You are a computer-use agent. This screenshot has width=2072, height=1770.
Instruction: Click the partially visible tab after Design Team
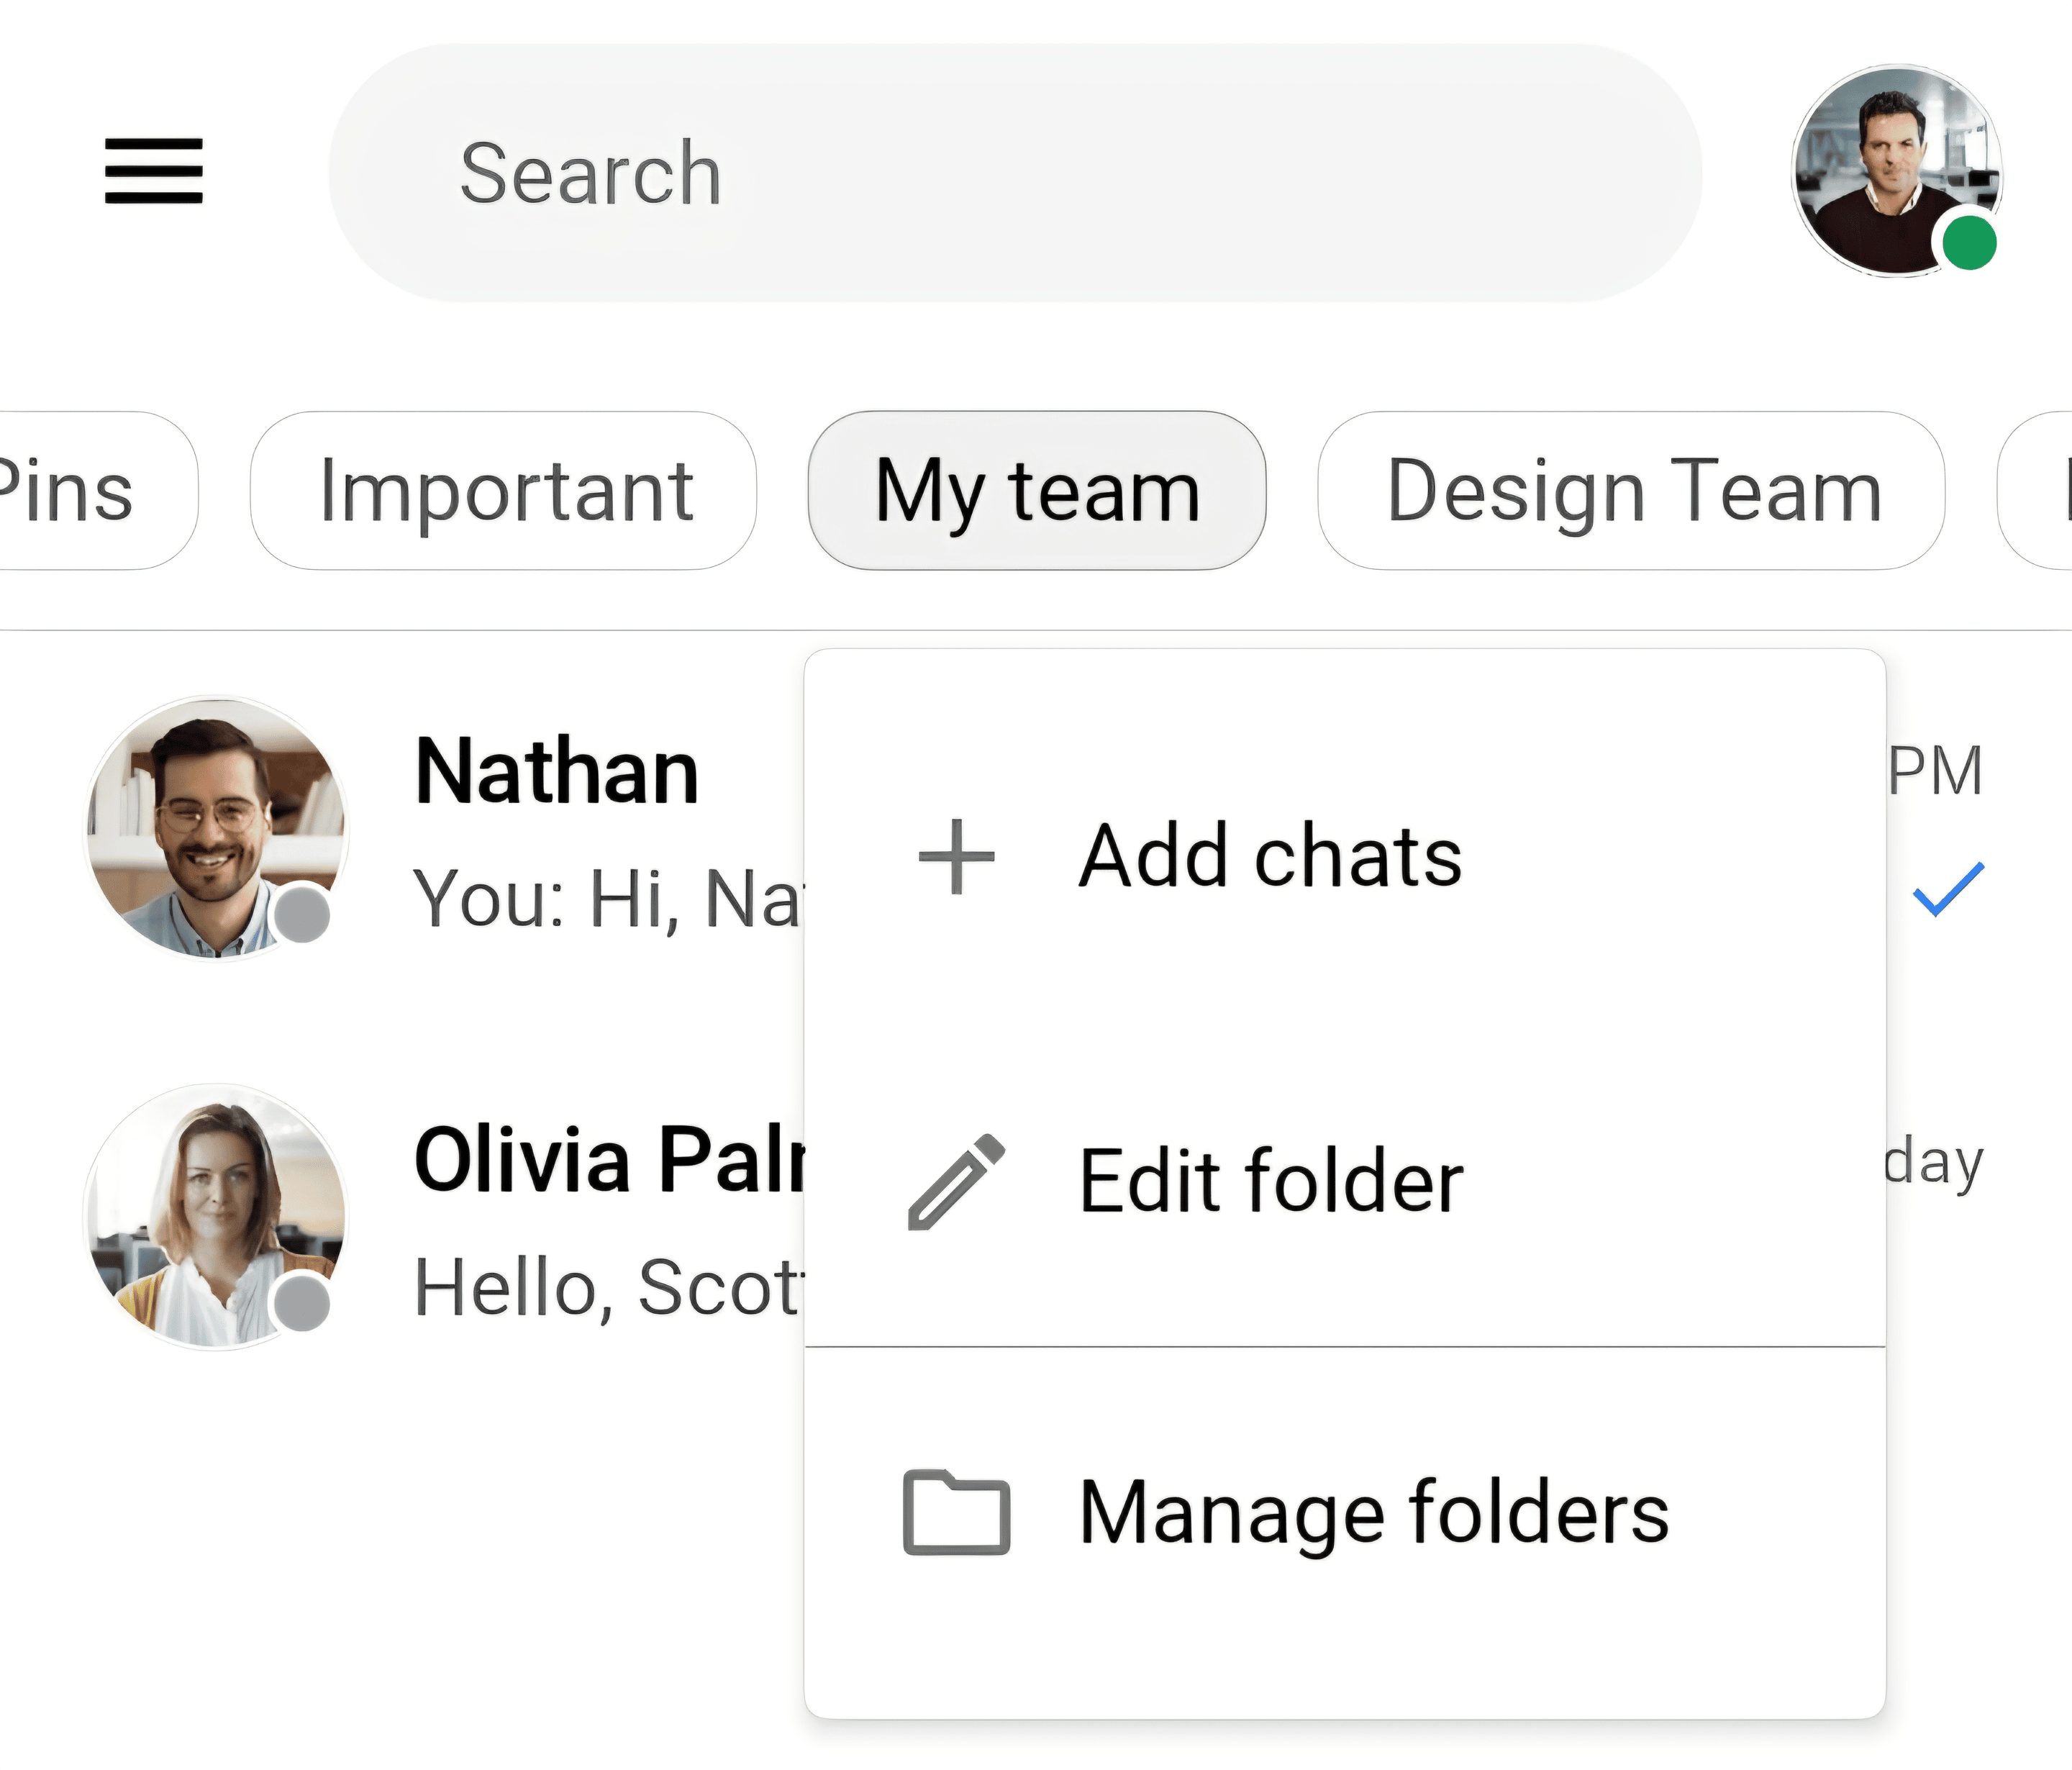coord(2035,491)
